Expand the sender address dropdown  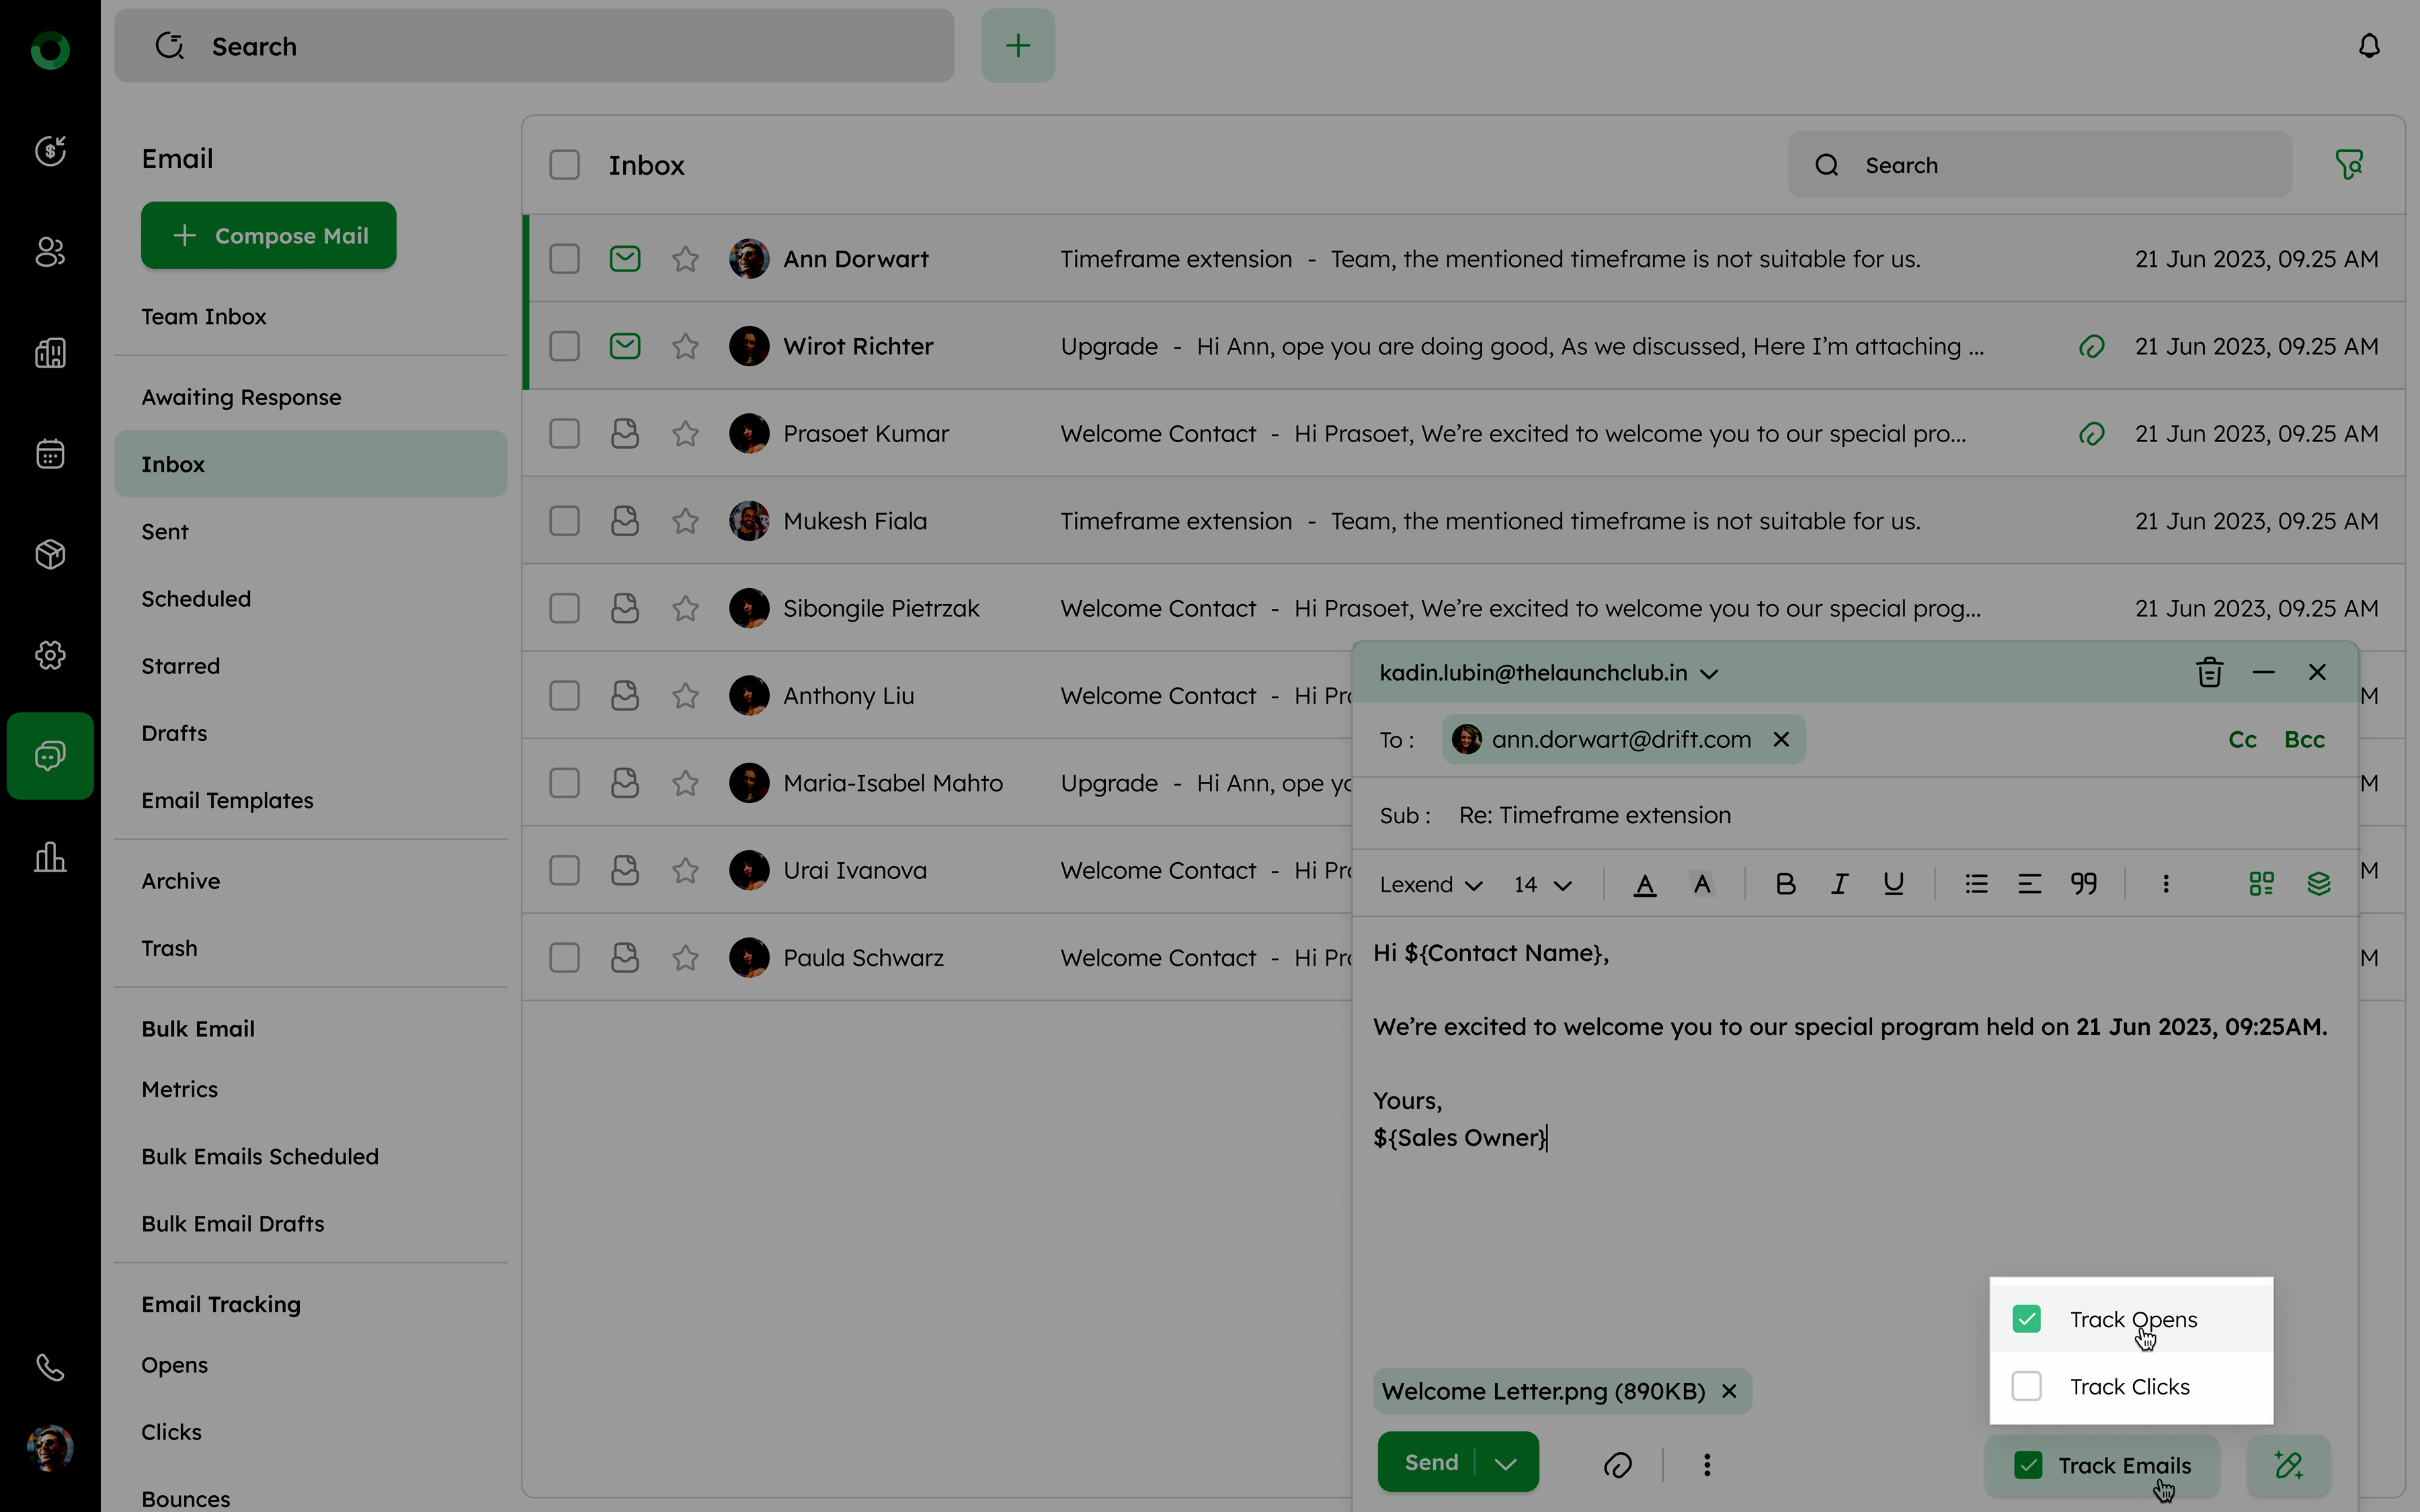point(1709,674)
